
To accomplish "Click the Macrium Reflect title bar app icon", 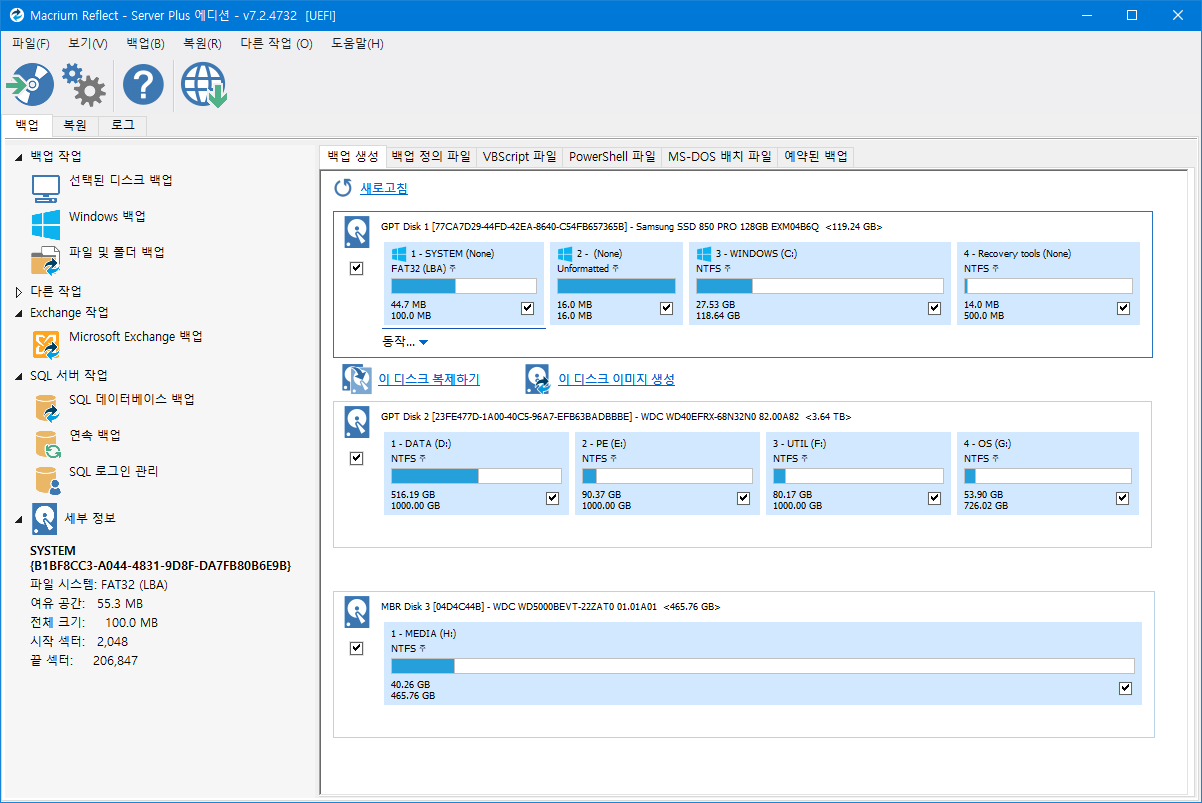I will point(15,15).
